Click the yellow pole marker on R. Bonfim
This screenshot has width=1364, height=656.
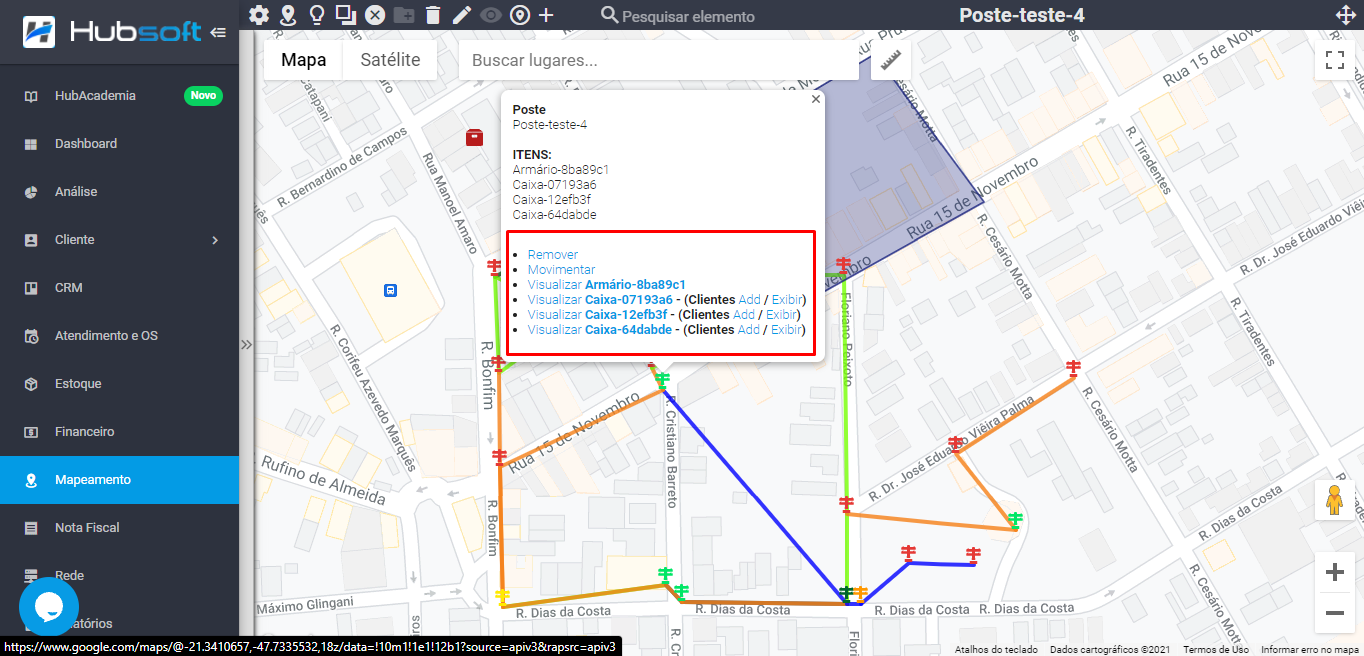click(502, 596)
